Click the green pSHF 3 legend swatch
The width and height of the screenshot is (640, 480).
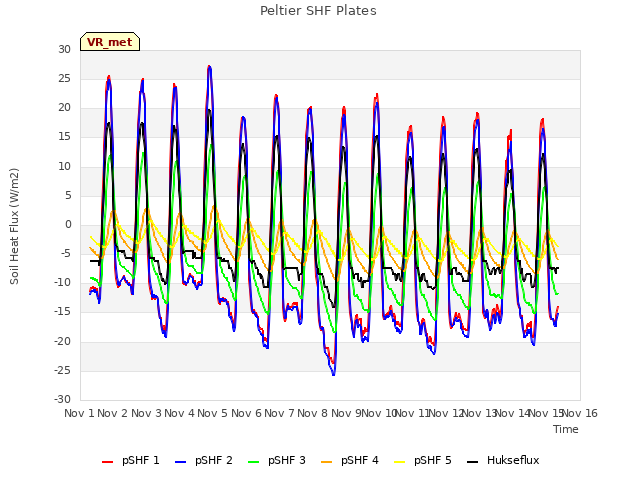(x=253, y=462)
